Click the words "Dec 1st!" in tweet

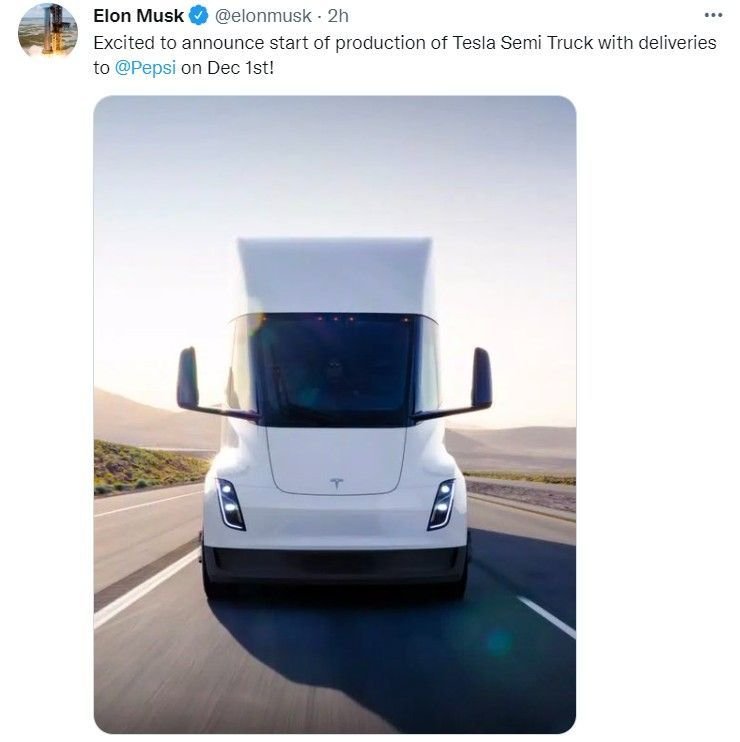(240, 68)
